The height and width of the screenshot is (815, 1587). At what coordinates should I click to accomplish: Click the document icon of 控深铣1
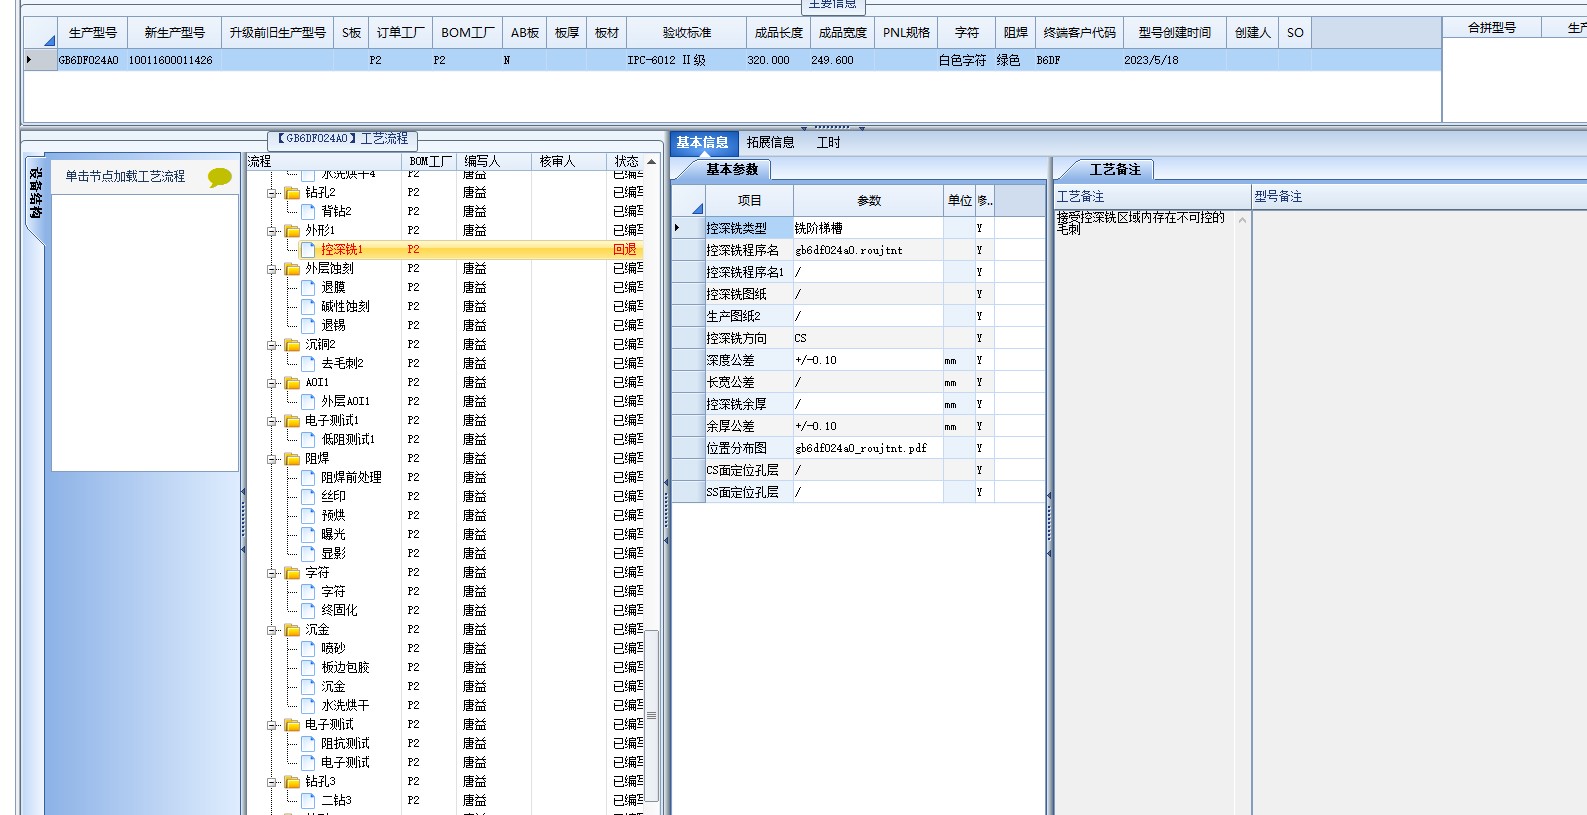click(x=308, y=249)
